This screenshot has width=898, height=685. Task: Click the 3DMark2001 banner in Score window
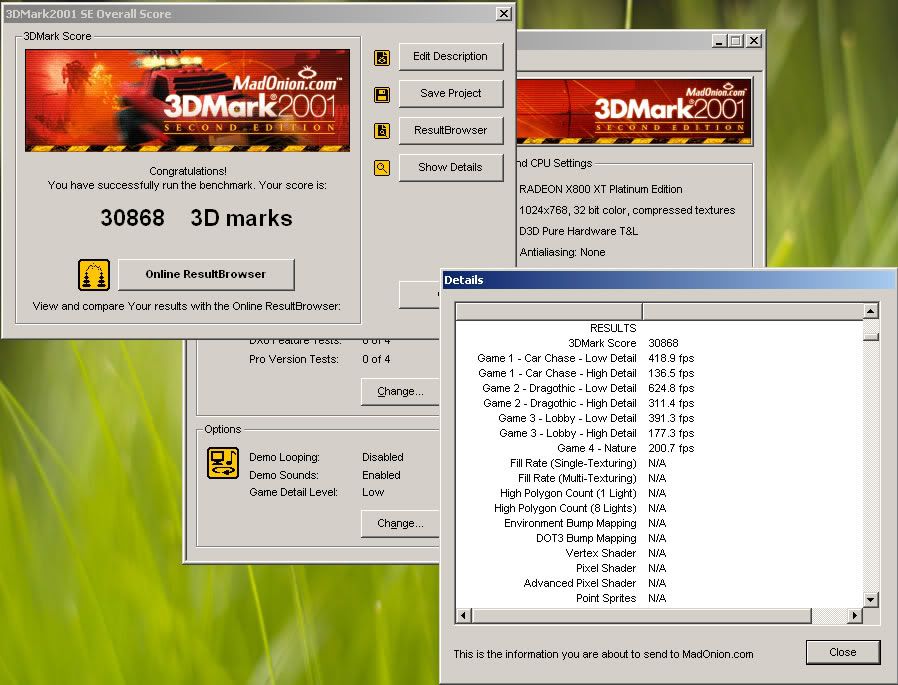tap(187, 101)
